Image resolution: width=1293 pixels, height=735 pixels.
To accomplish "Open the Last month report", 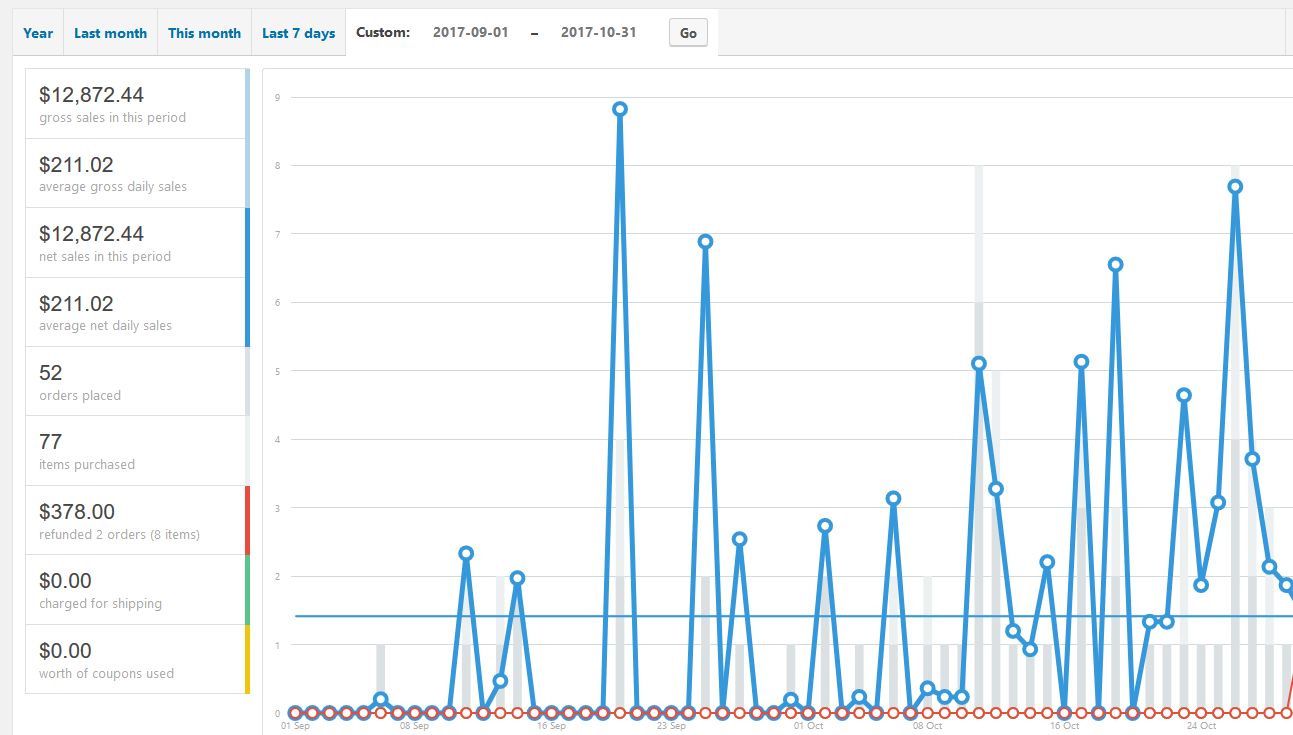I will (x=110, y=32).
